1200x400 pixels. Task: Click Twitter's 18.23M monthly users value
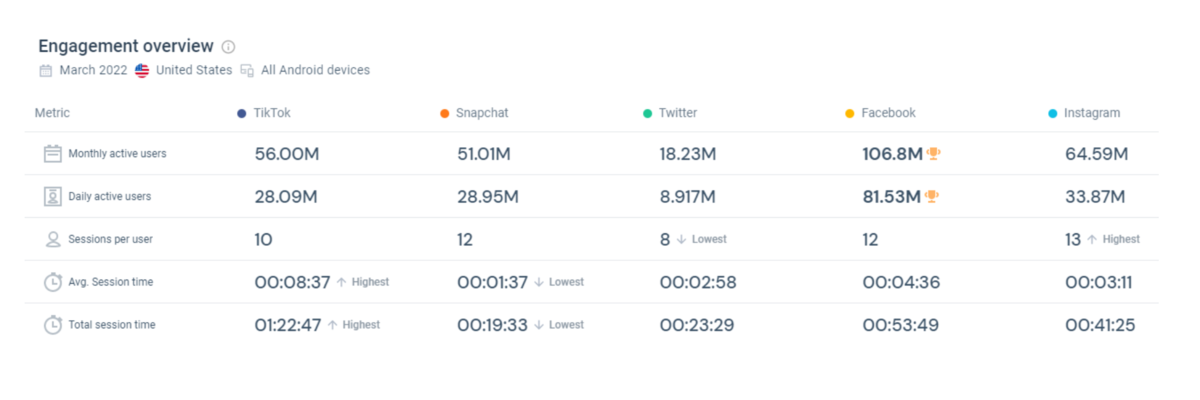coord(688,154)
